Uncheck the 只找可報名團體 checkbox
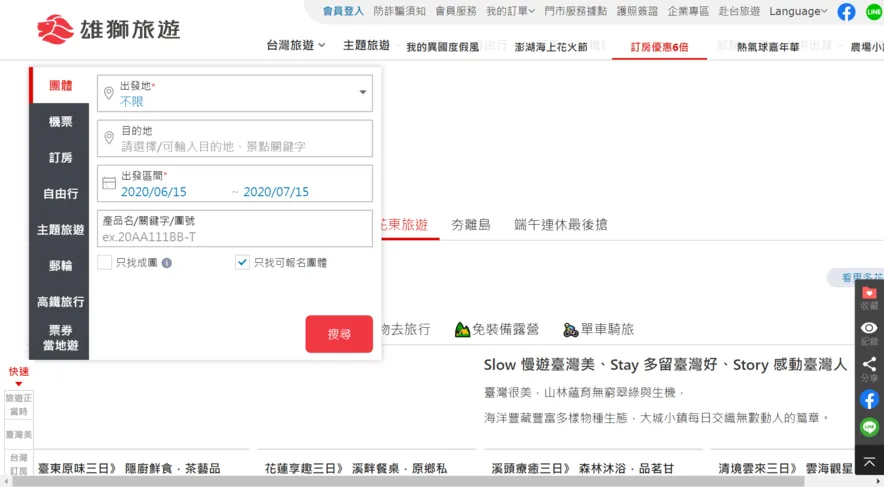The image size is (884, 487). click(x=242, y=263)
